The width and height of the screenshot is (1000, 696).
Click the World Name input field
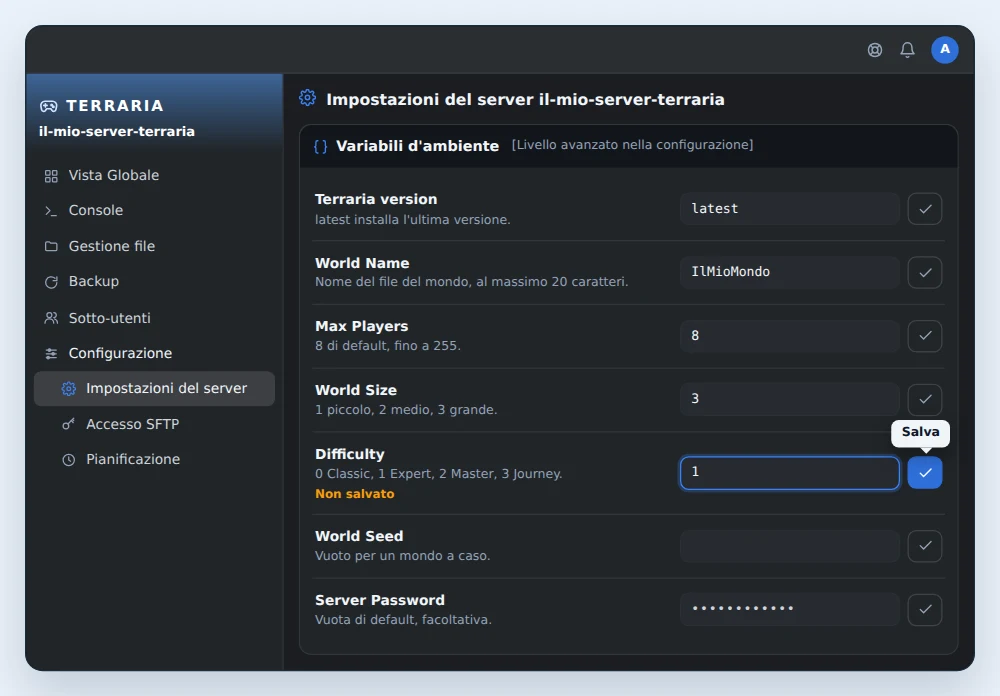pos(790,272)
